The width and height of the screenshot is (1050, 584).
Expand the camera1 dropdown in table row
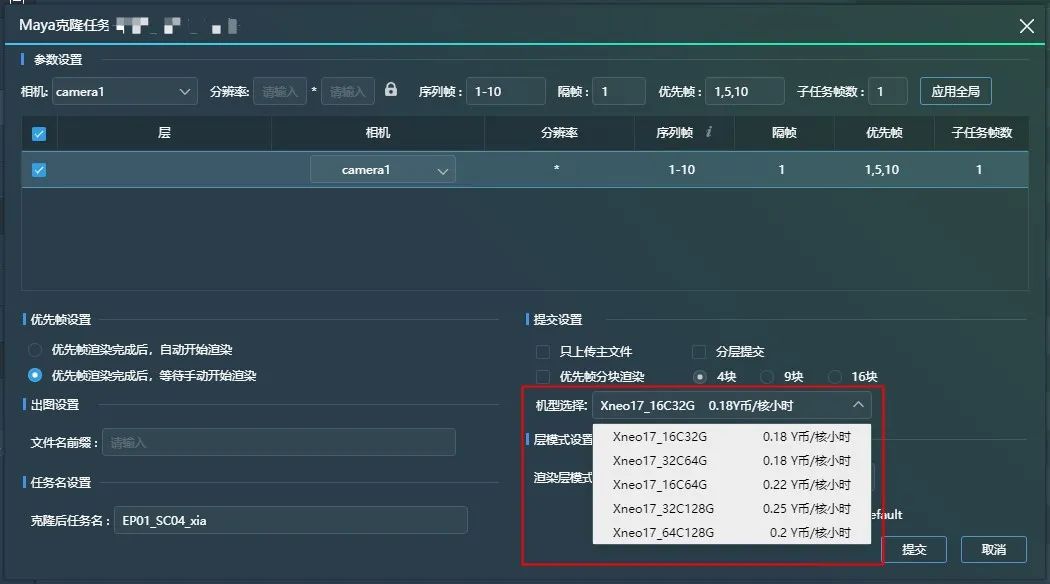coord(382,170)
